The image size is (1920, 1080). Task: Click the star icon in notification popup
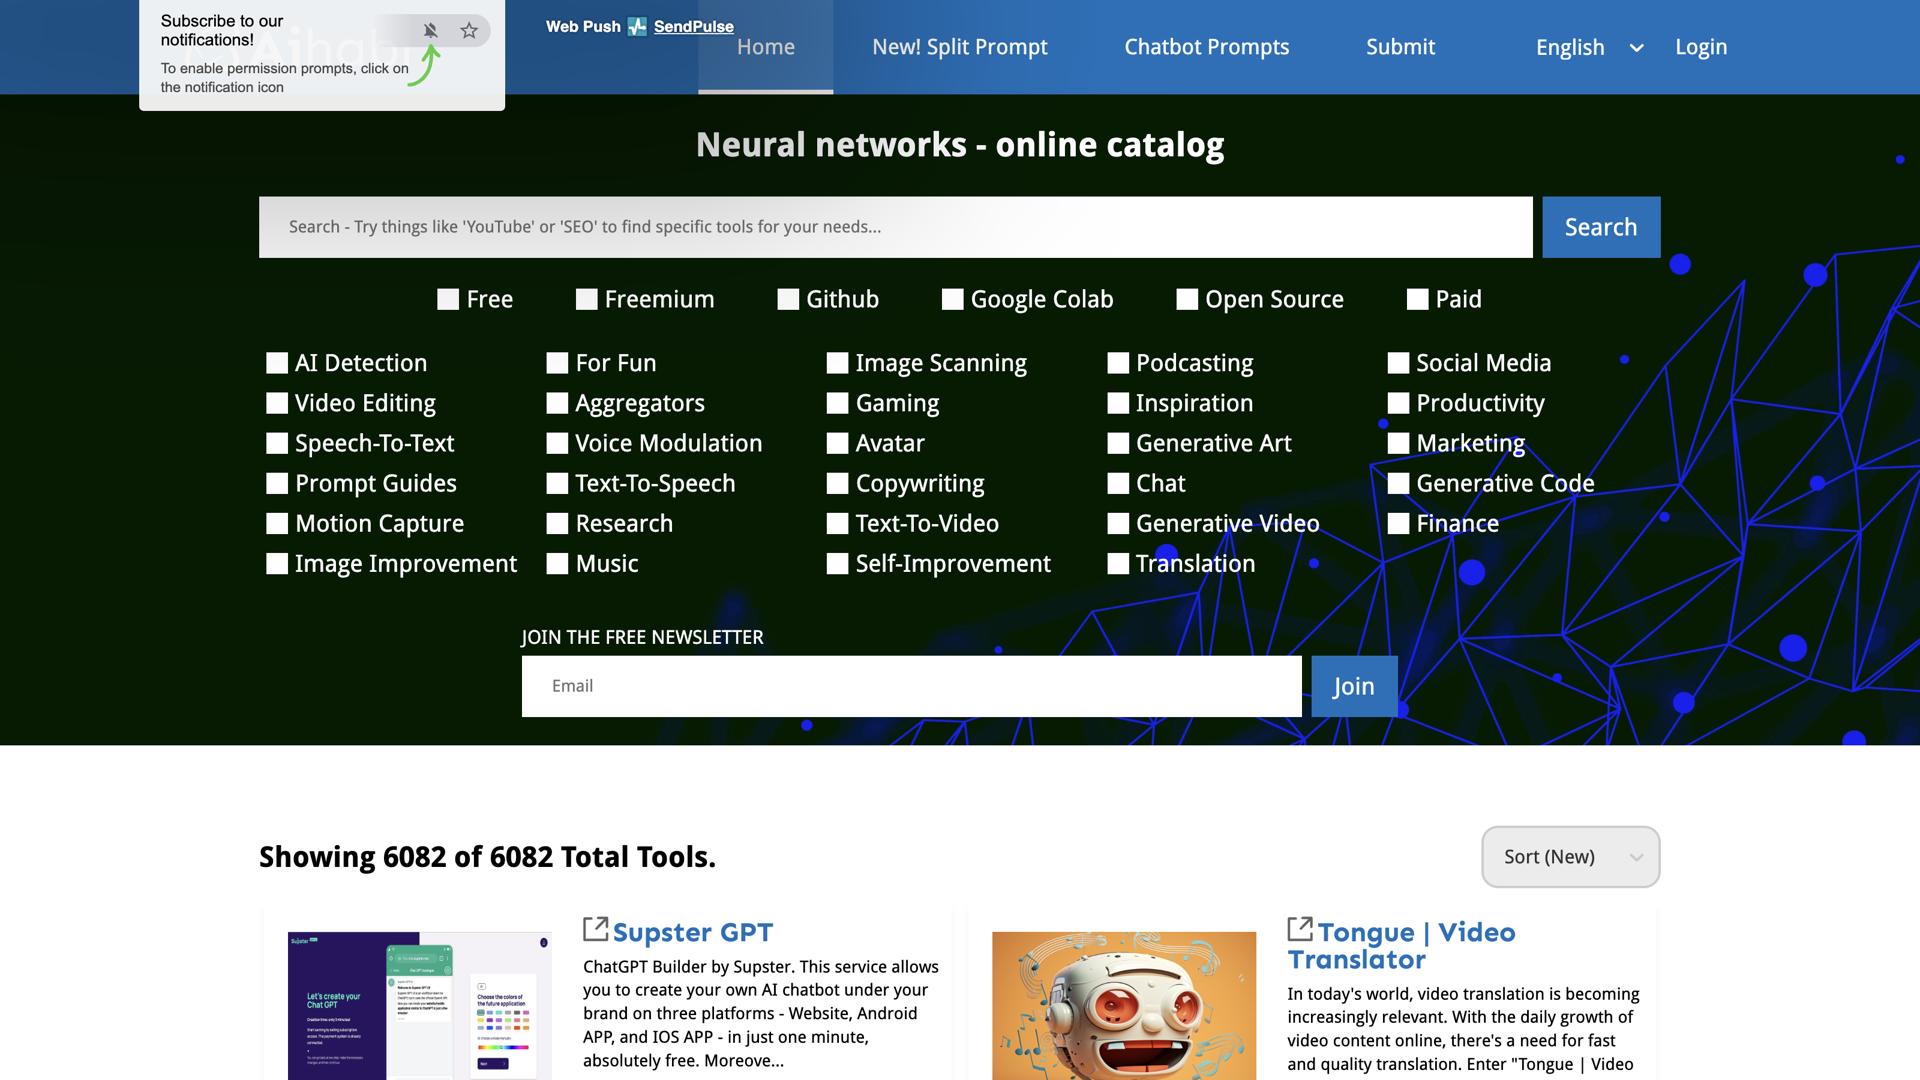pos(469,30)
